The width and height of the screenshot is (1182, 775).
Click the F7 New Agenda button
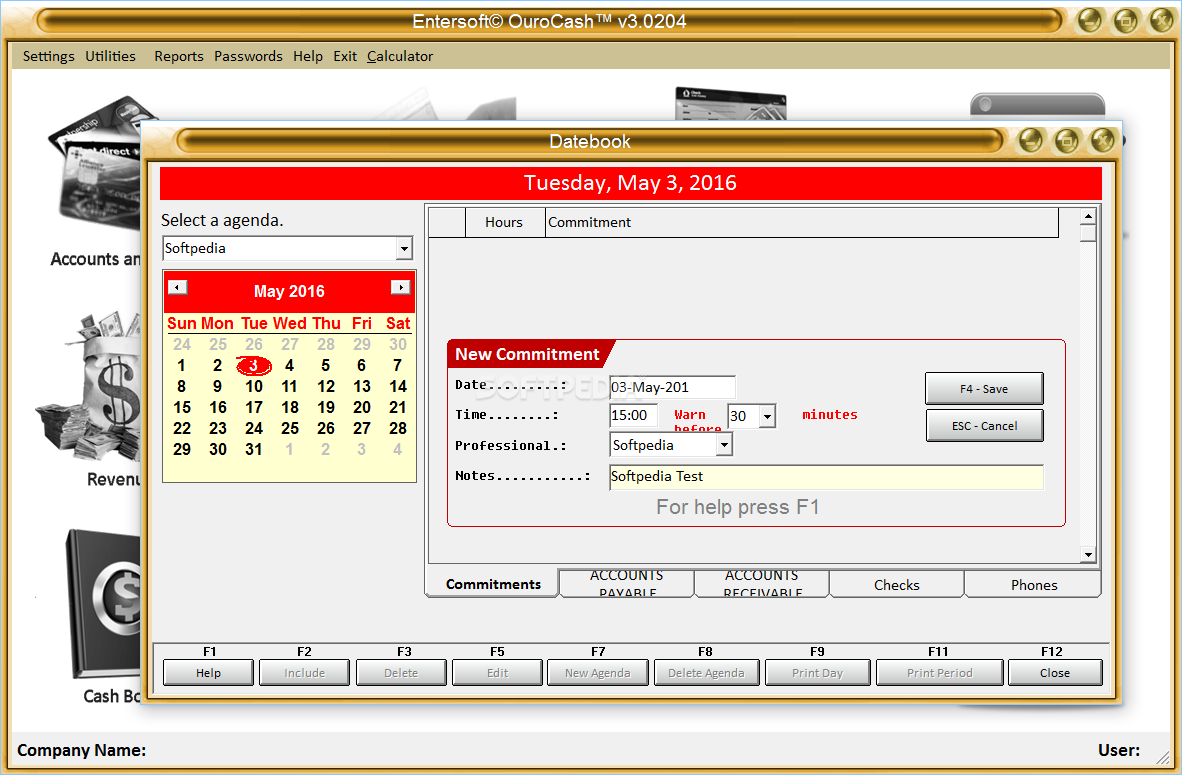(x=597, y=672)
